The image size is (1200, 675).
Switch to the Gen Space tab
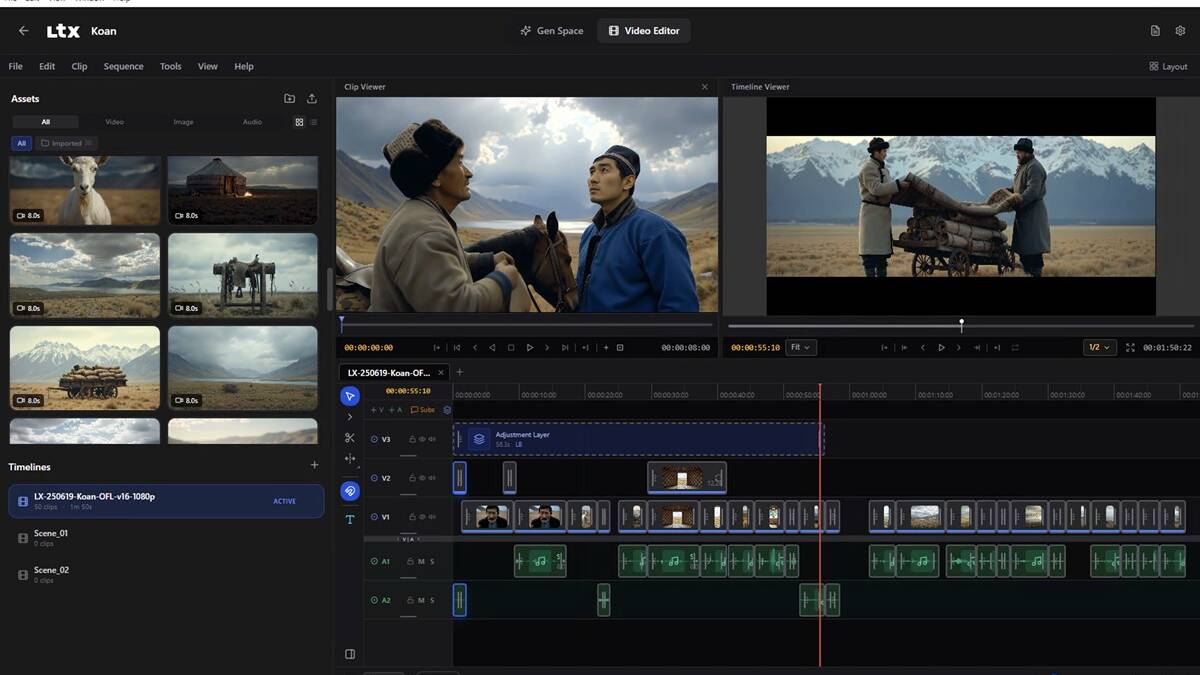coord(551,31)
